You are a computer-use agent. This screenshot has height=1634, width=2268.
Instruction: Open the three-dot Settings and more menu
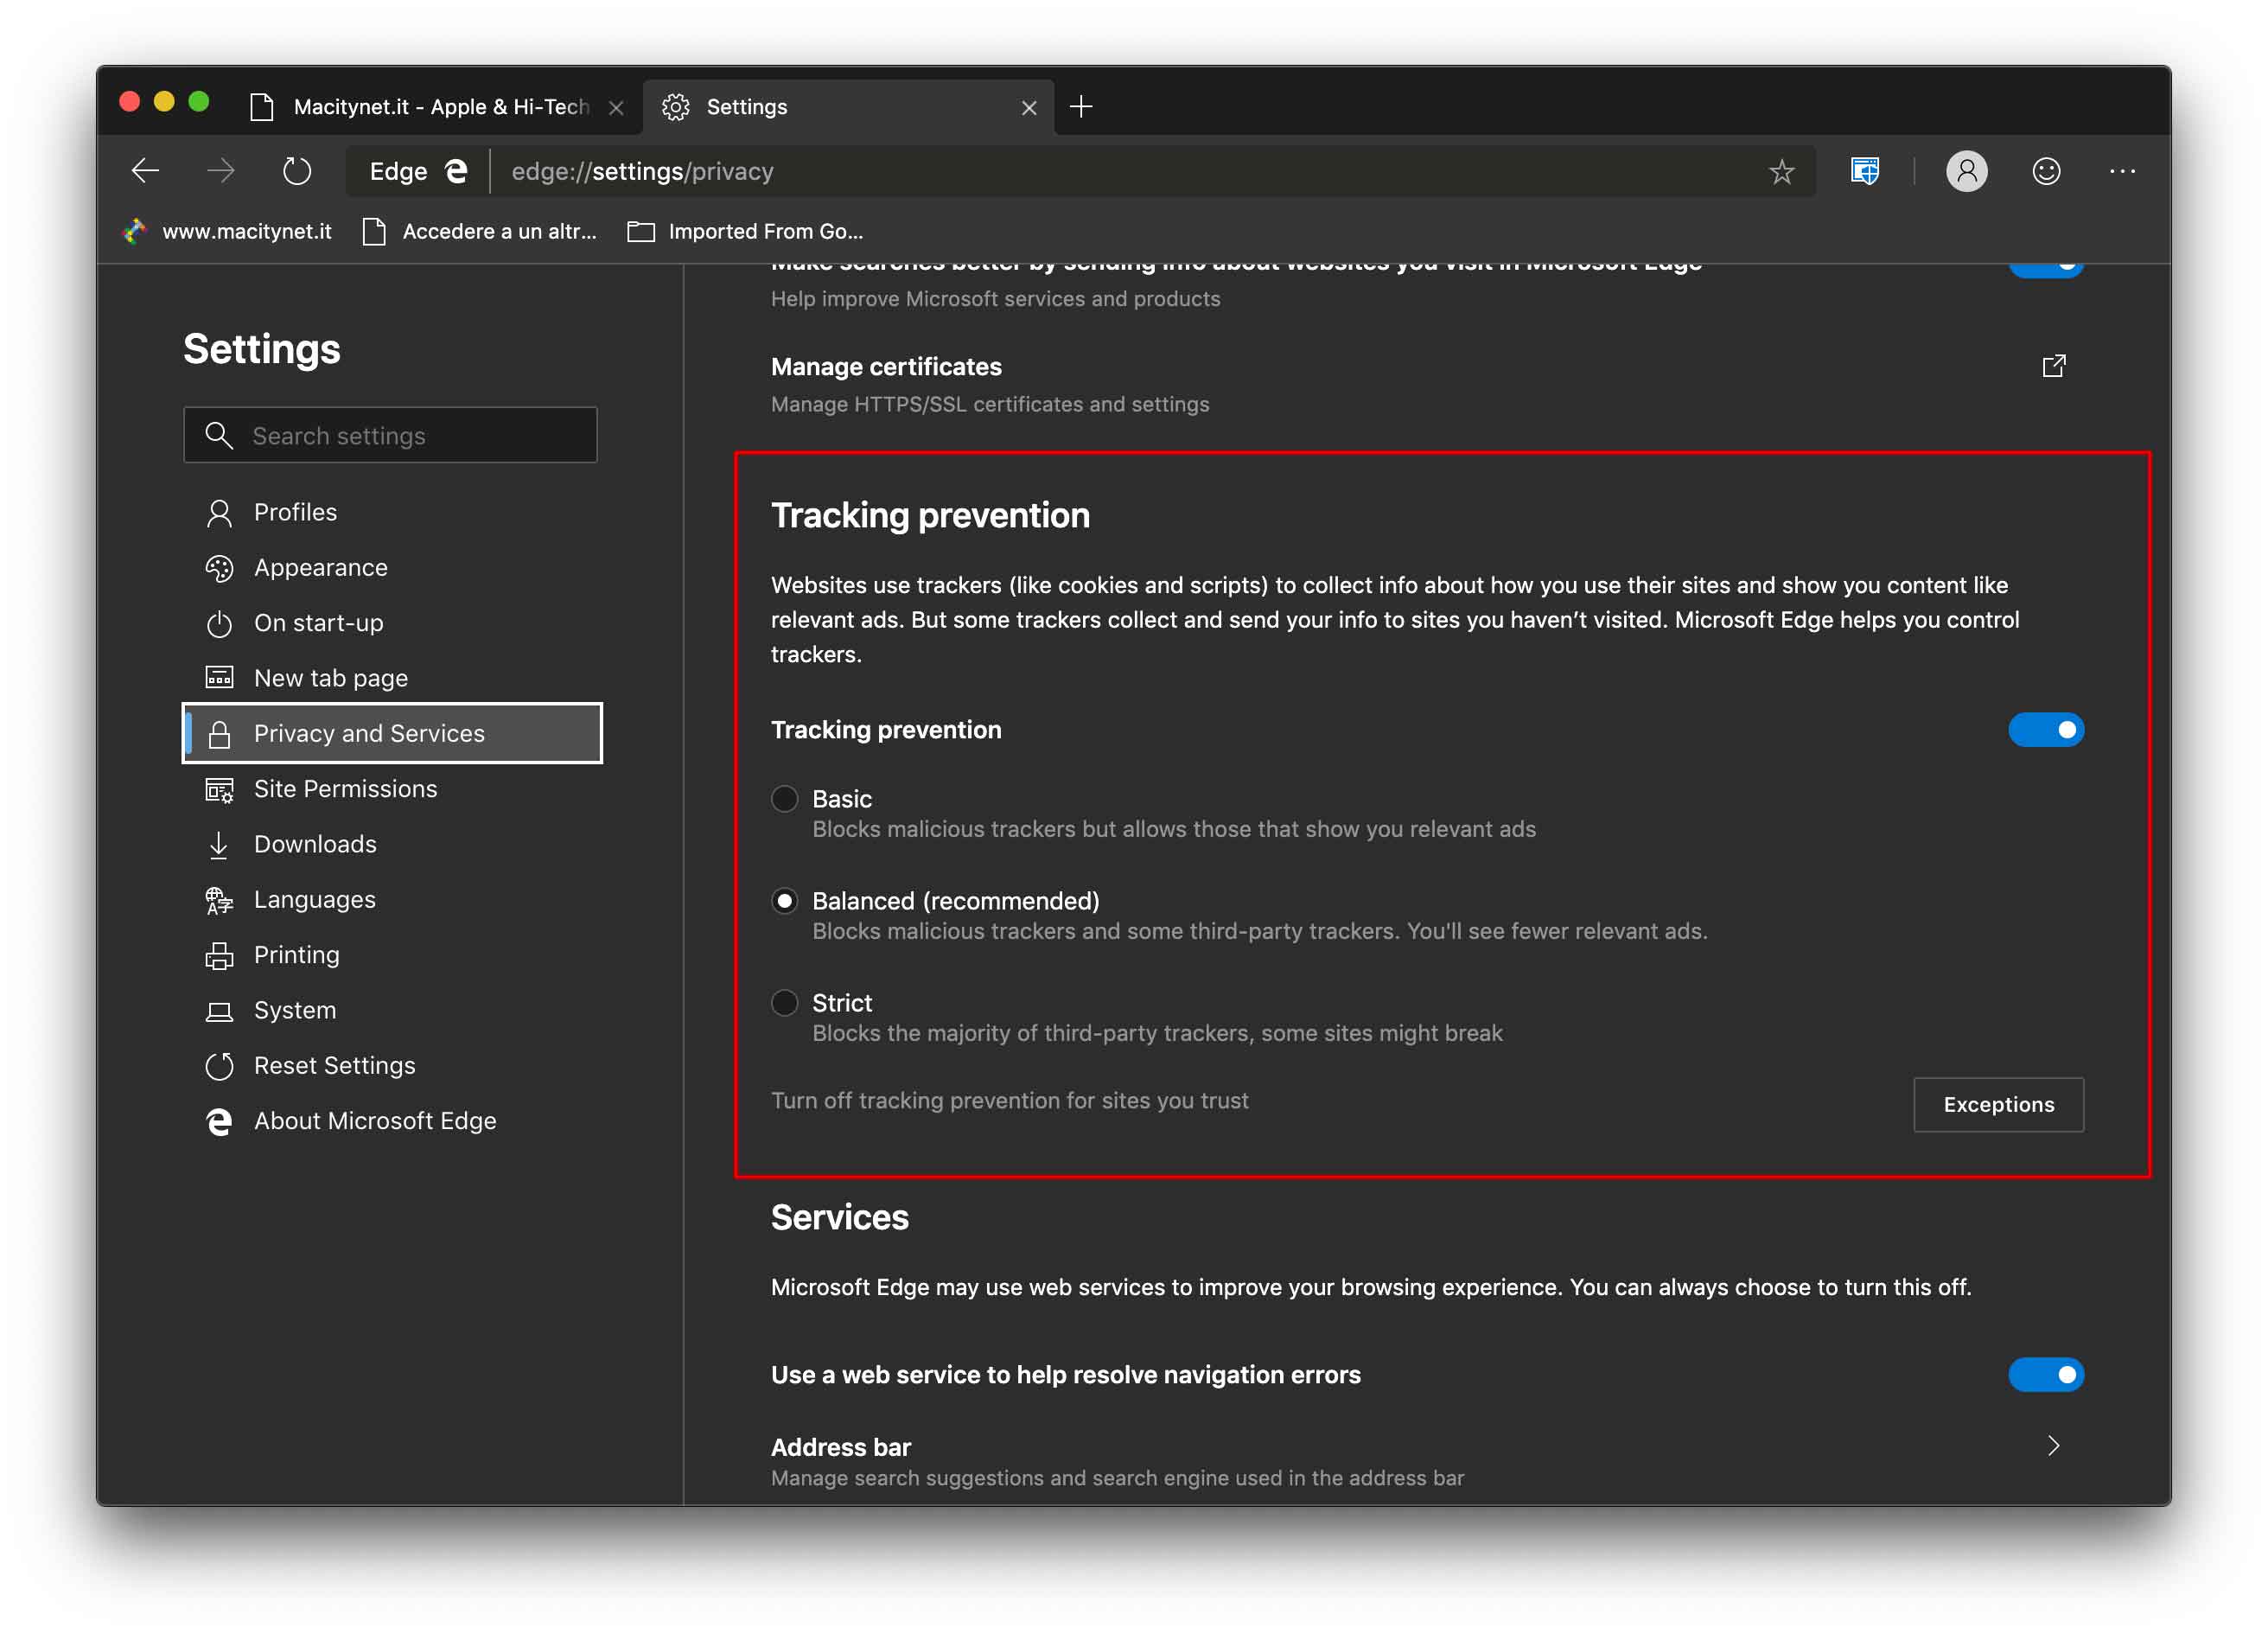click(x=2121, y=171)
